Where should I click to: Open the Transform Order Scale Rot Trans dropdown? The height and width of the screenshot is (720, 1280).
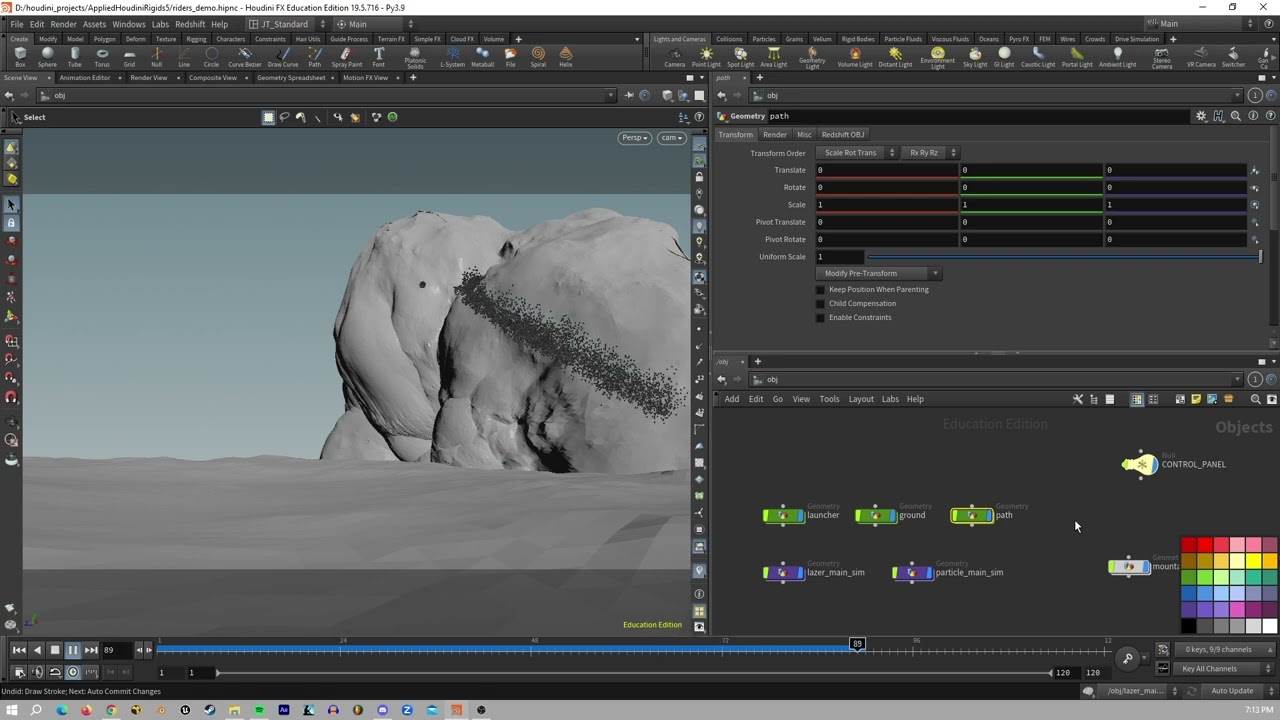click(856, 153)
